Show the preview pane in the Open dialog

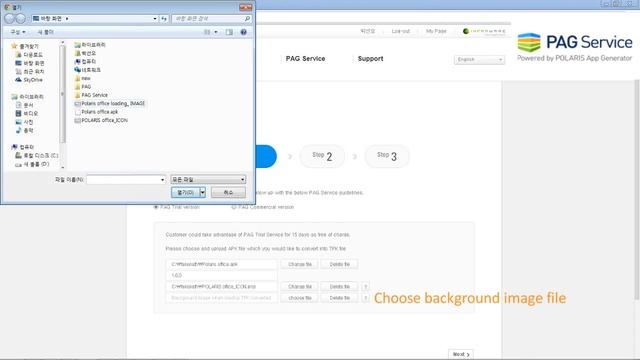pyautogui.click(x=229, y=32)
